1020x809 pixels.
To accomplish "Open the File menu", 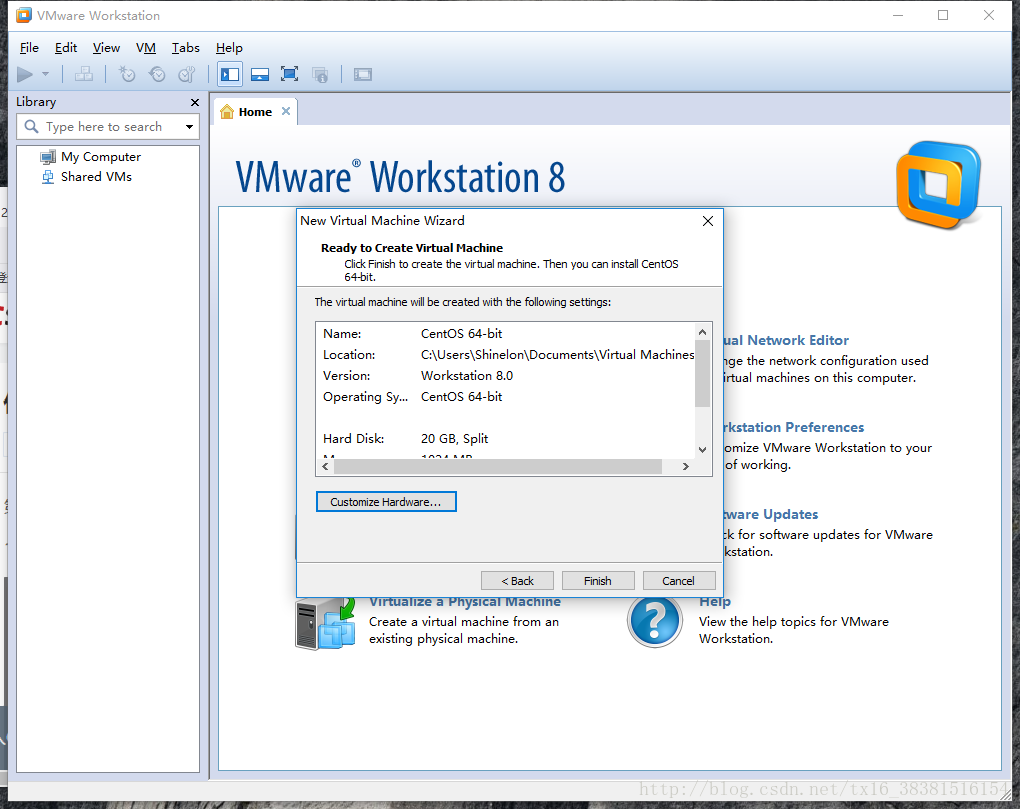I will pos(29,47).
